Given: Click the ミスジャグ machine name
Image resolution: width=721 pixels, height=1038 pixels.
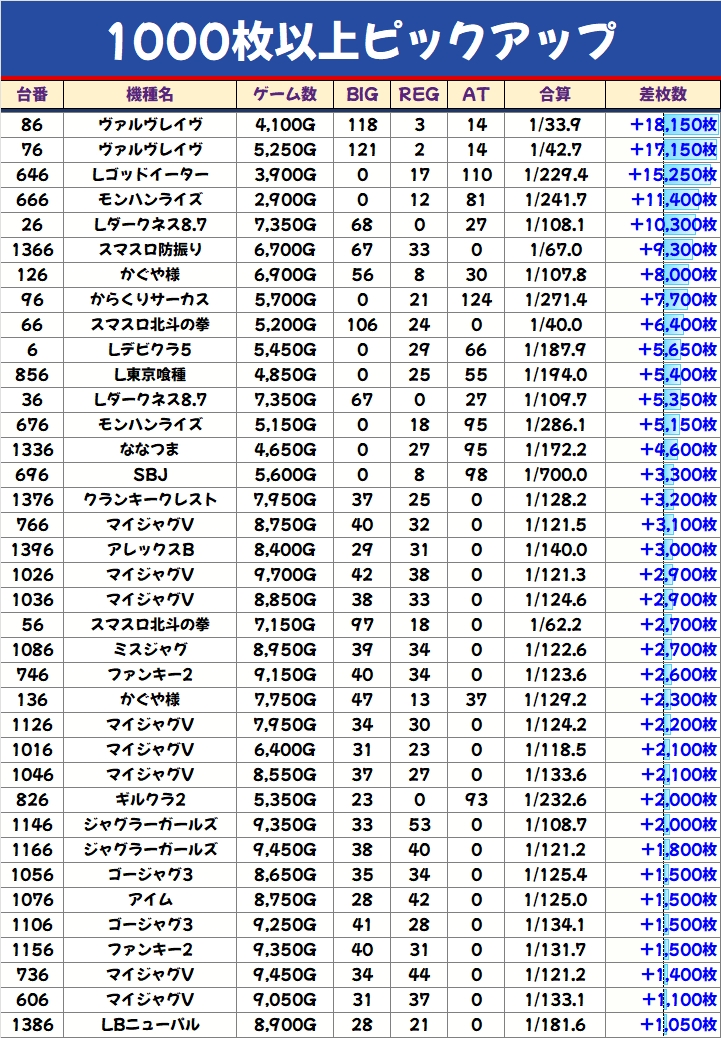Looking at the screenshot, I should pos(150,649).
